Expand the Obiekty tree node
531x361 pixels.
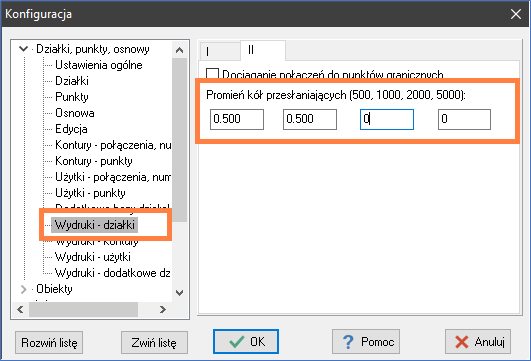pos(23,289)
